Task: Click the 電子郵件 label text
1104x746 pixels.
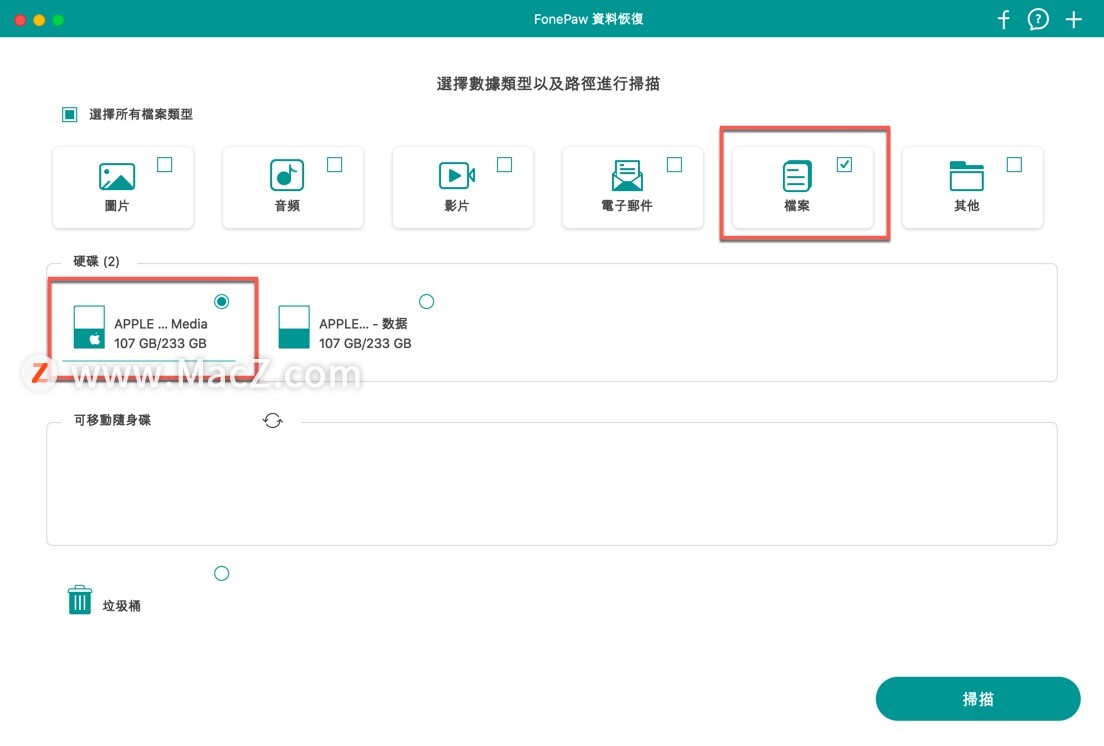Action: coord(627,206)
